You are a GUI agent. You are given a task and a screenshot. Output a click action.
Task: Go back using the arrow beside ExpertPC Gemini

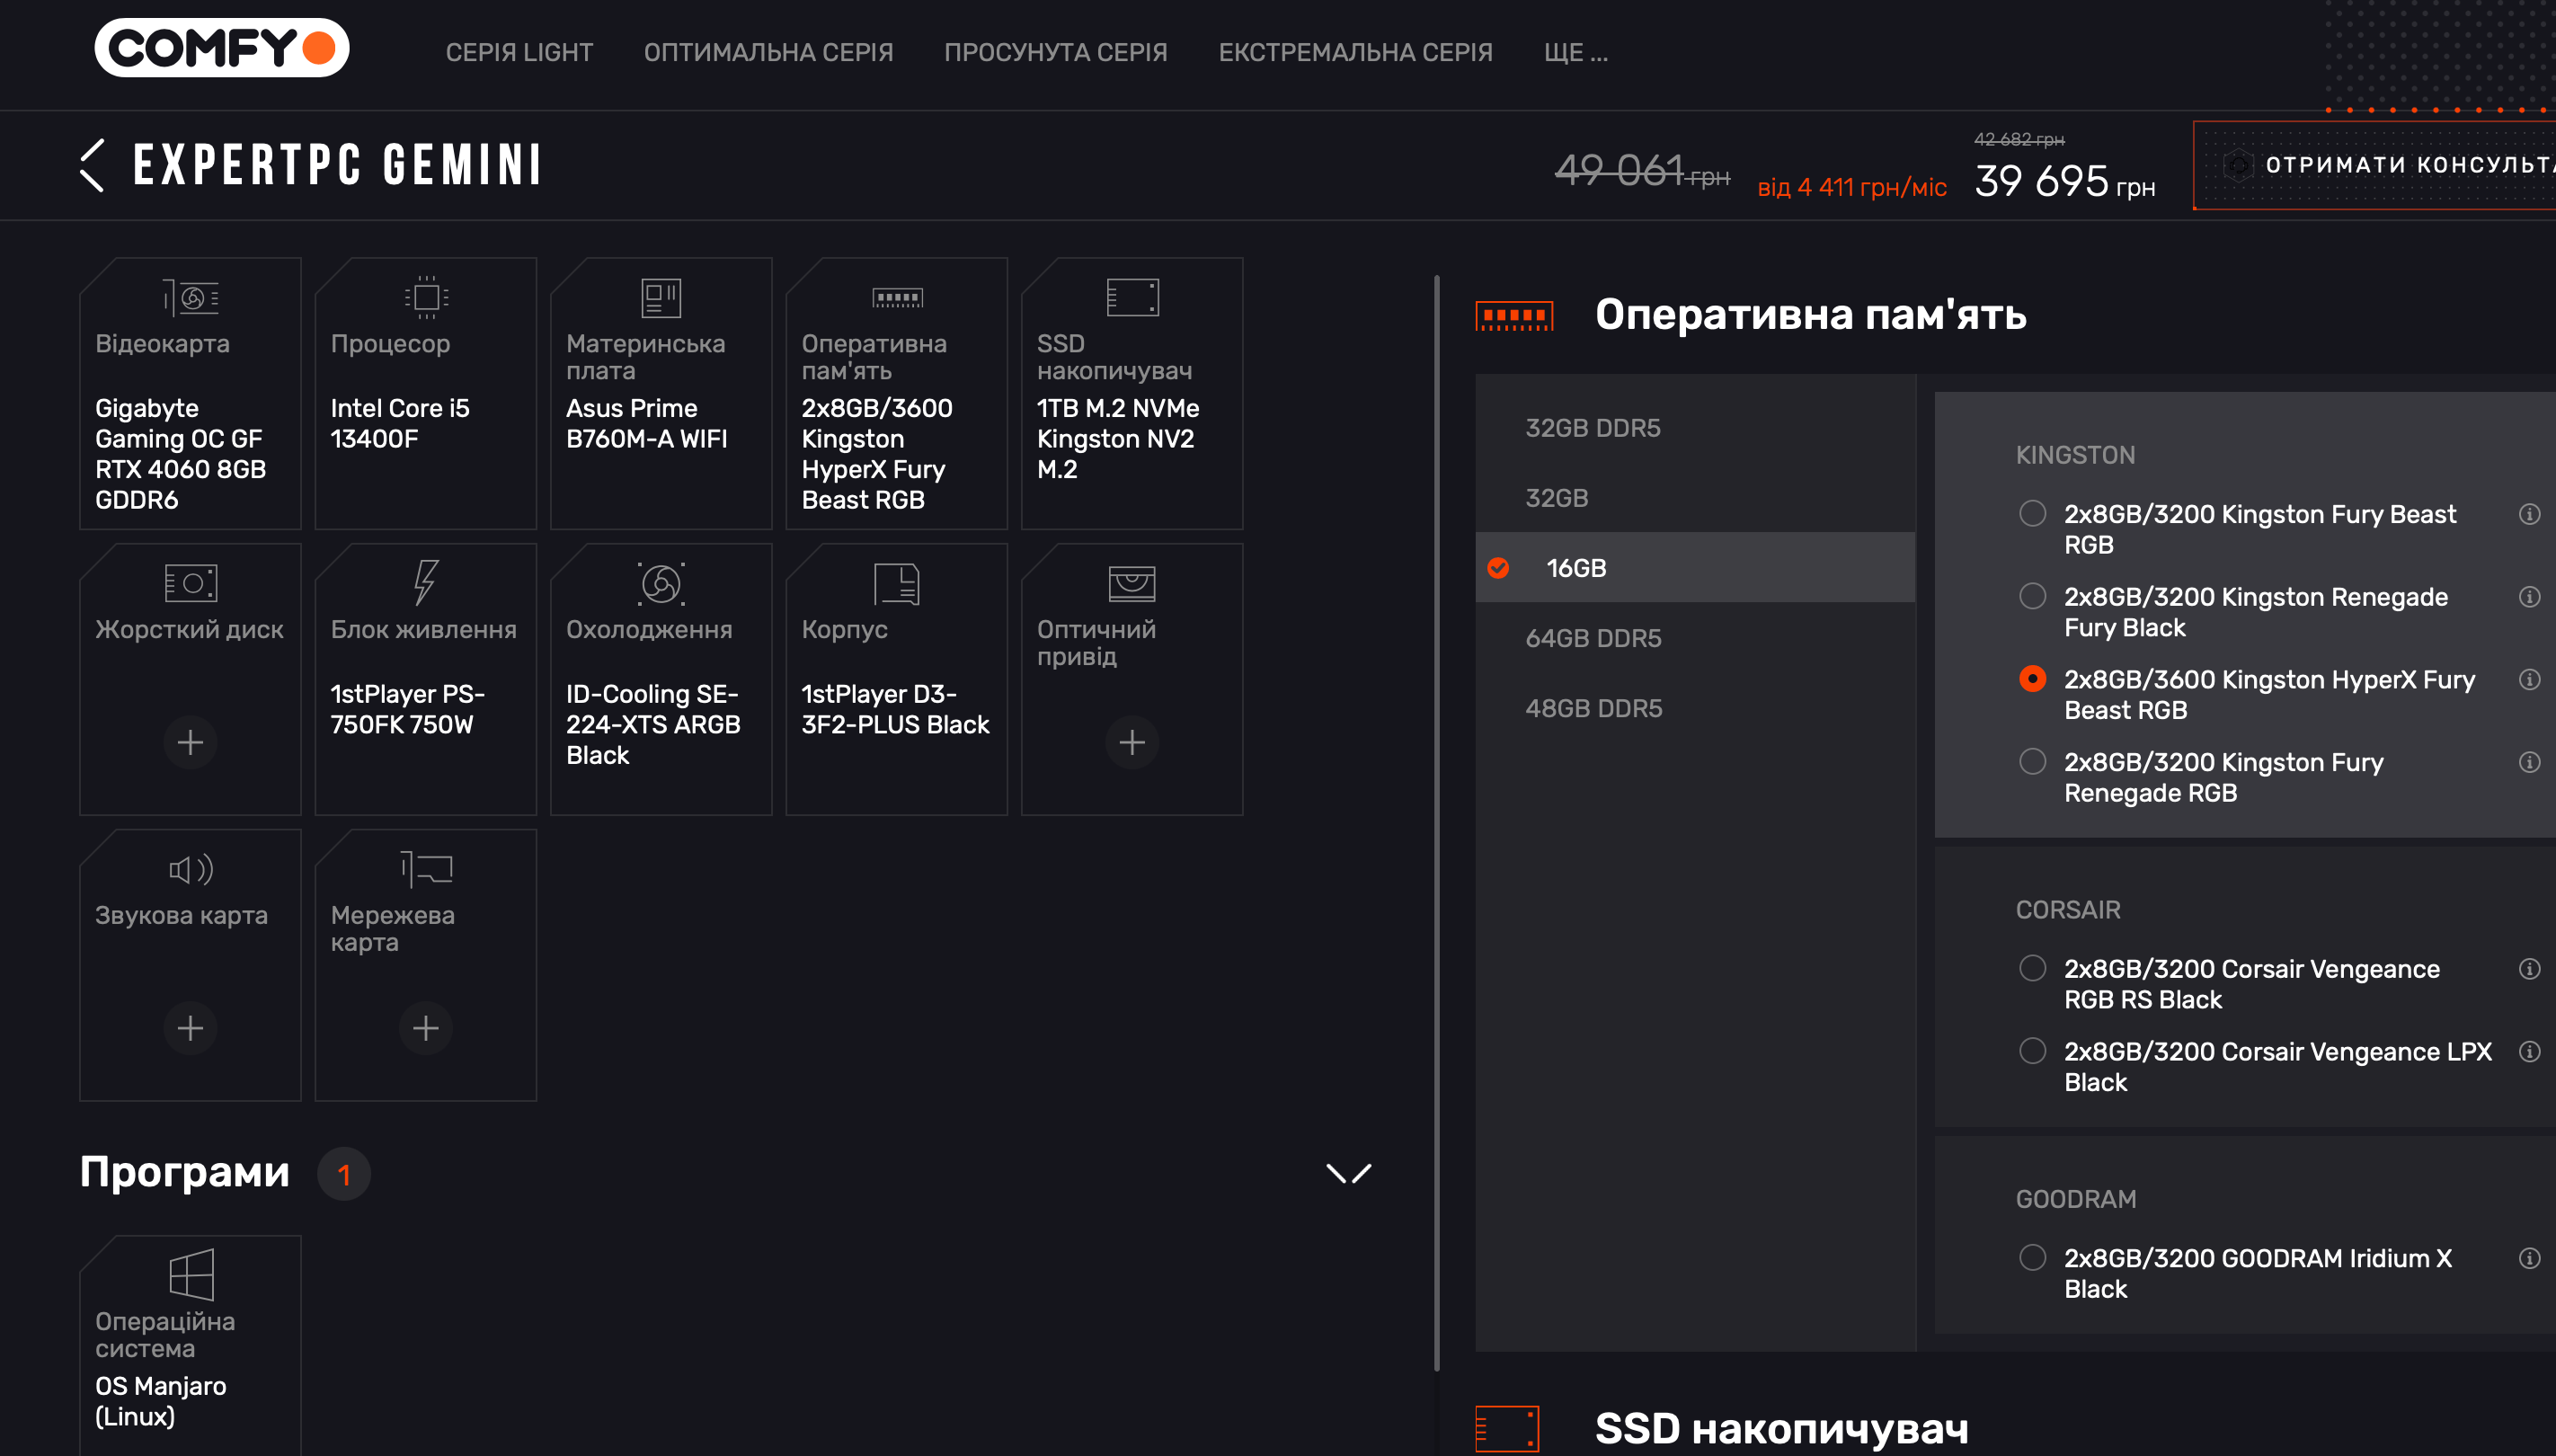[92, 165]
